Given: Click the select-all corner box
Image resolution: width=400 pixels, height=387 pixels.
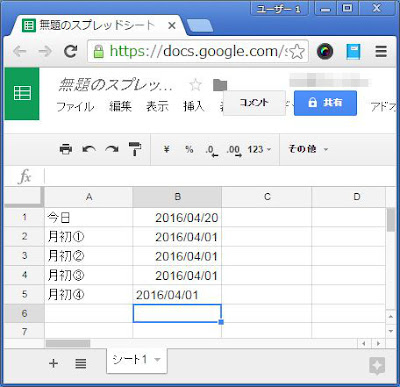Looking at the screenshot, I should [24, 197].
